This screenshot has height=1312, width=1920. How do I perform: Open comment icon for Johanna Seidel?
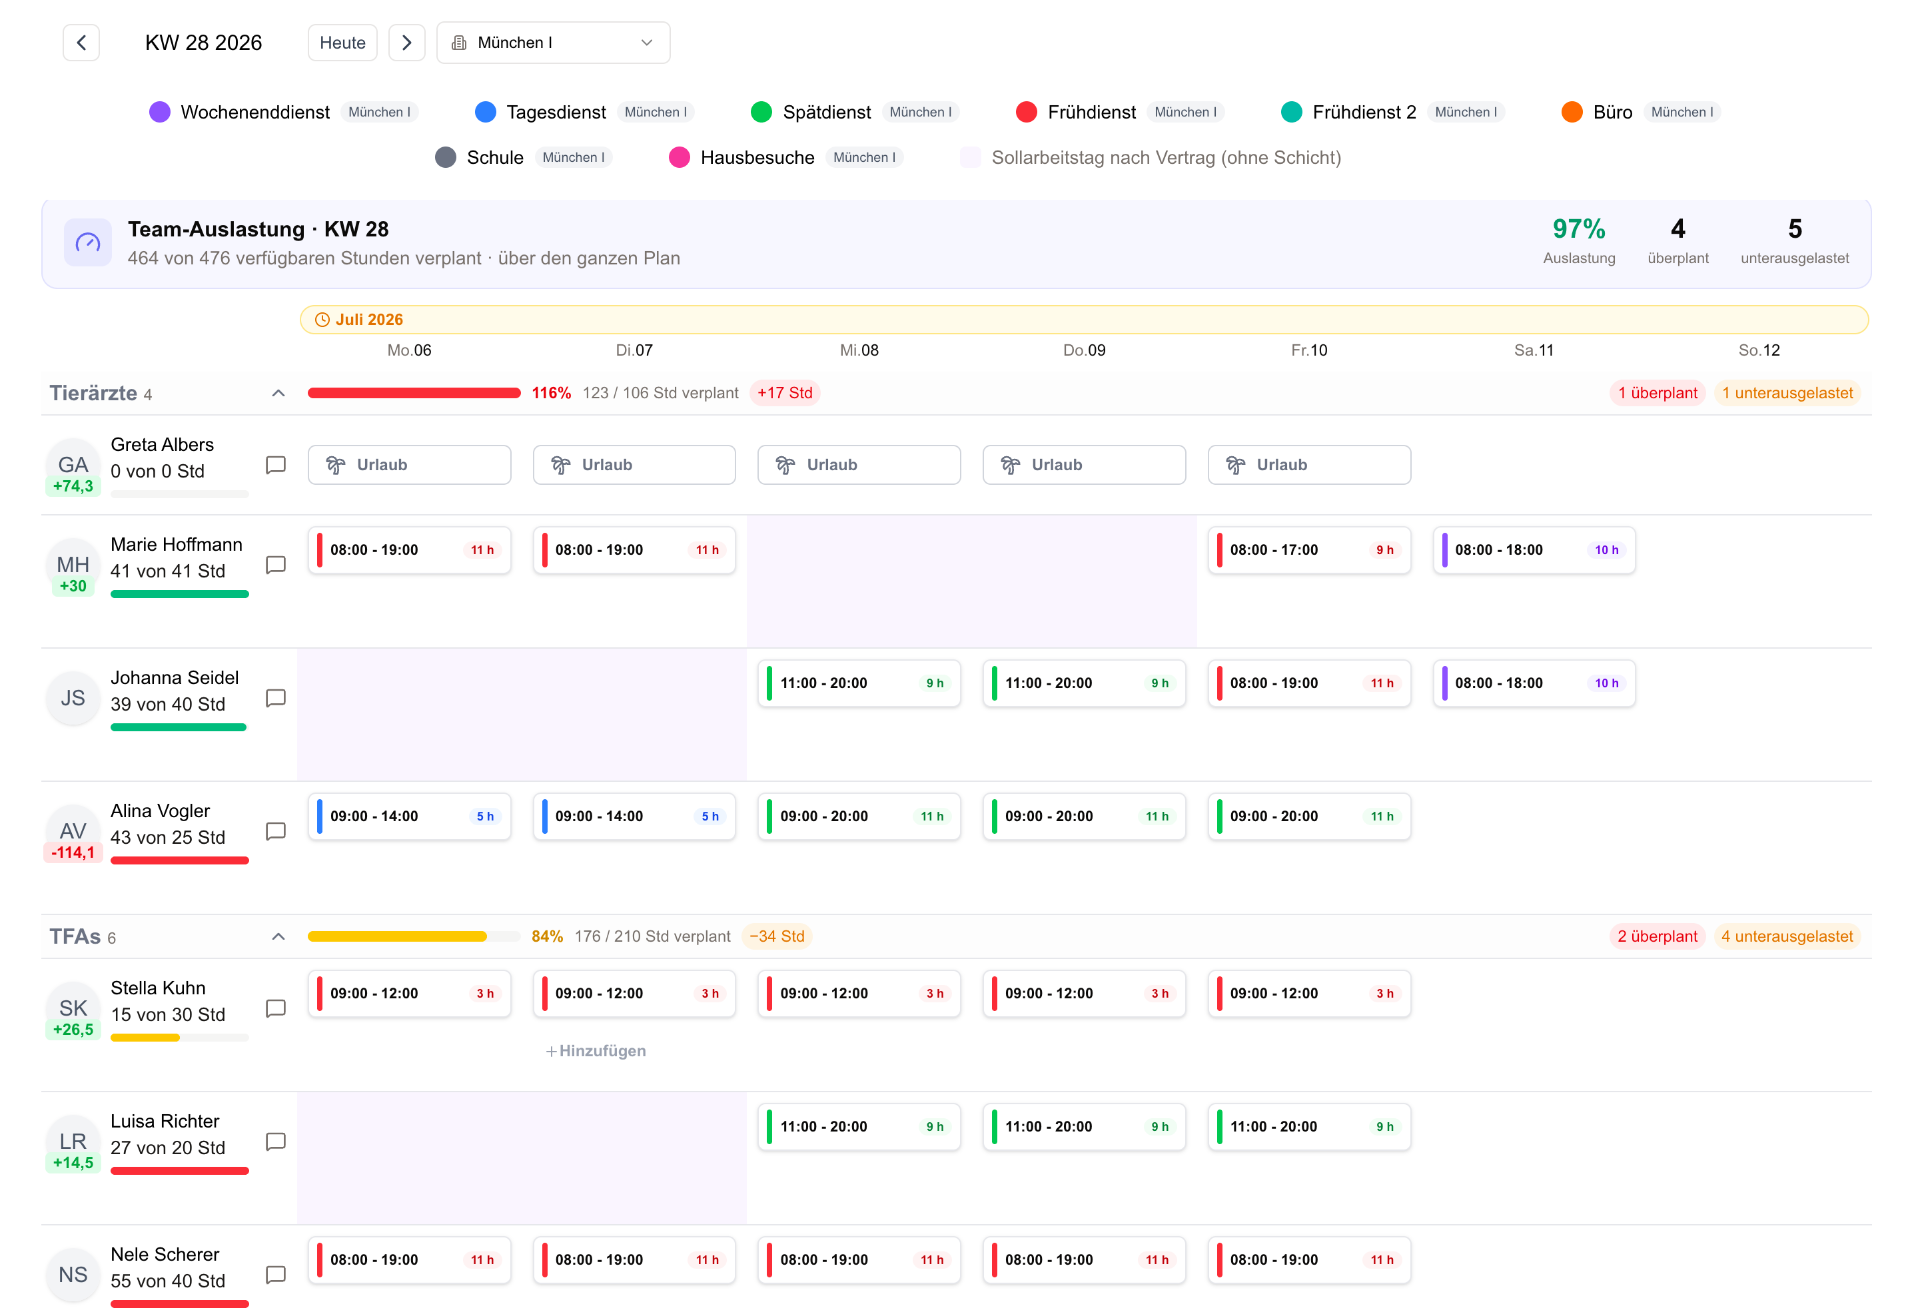276,698
